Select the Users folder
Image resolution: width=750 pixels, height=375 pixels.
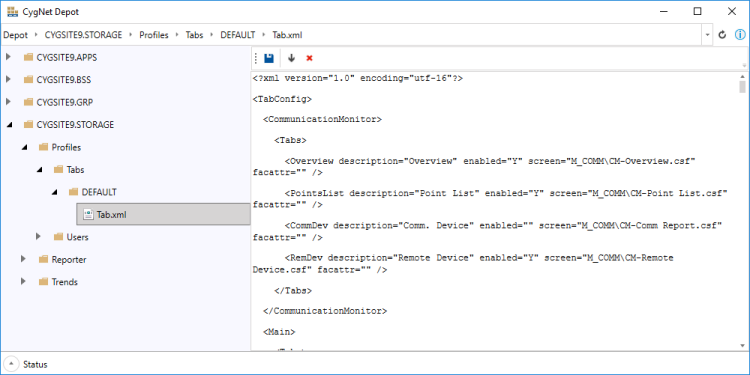(x=77, y=237)
